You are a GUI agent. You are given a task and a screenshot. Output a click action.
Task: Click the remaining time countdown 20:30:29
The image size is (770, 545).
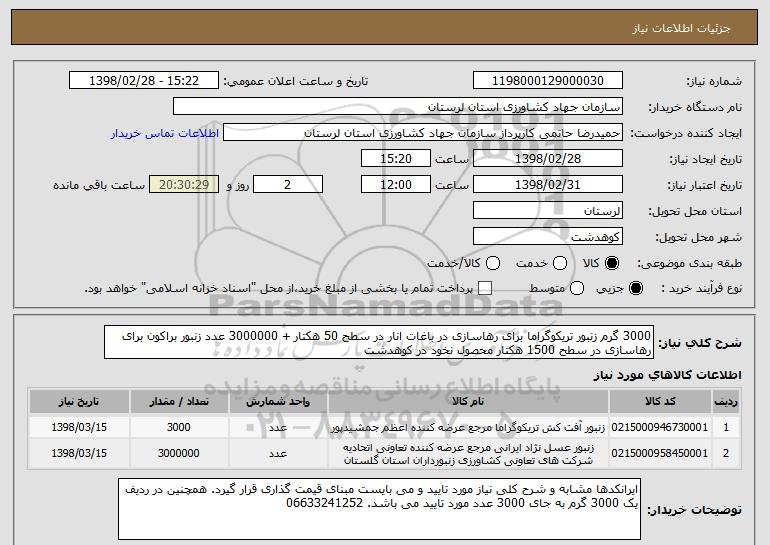(x=184, y=185)
